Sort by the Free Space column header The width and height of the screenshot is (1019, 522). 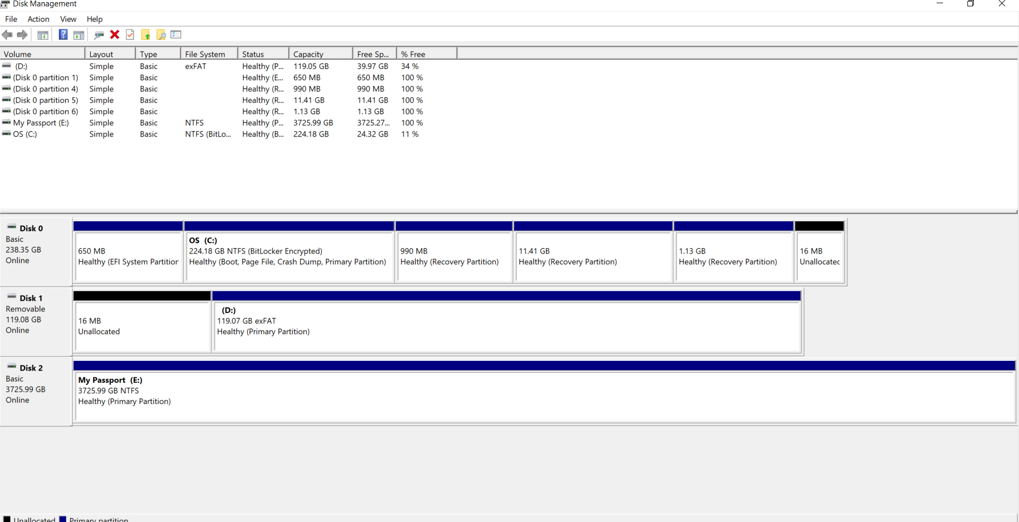(x=374, y=54)
